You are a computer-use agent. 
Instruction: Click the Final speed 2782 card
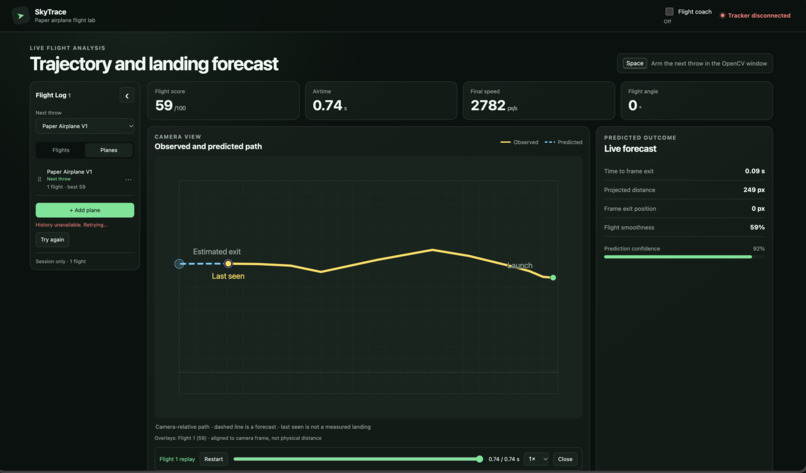[x=539, y=101]
